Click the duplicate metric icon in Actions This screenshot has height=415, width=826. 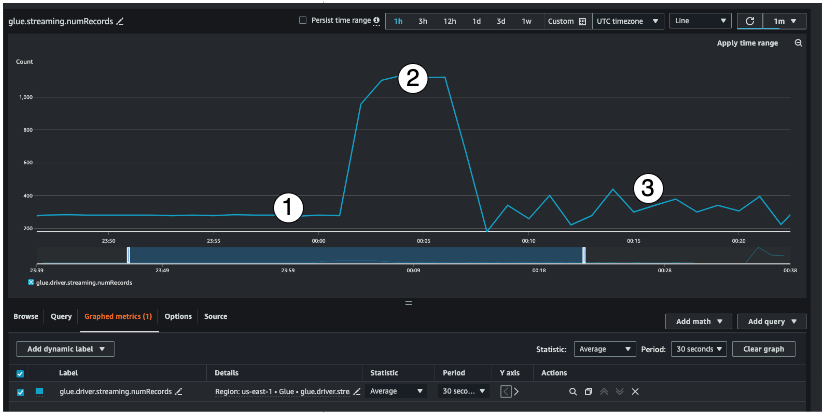point(589,391)
